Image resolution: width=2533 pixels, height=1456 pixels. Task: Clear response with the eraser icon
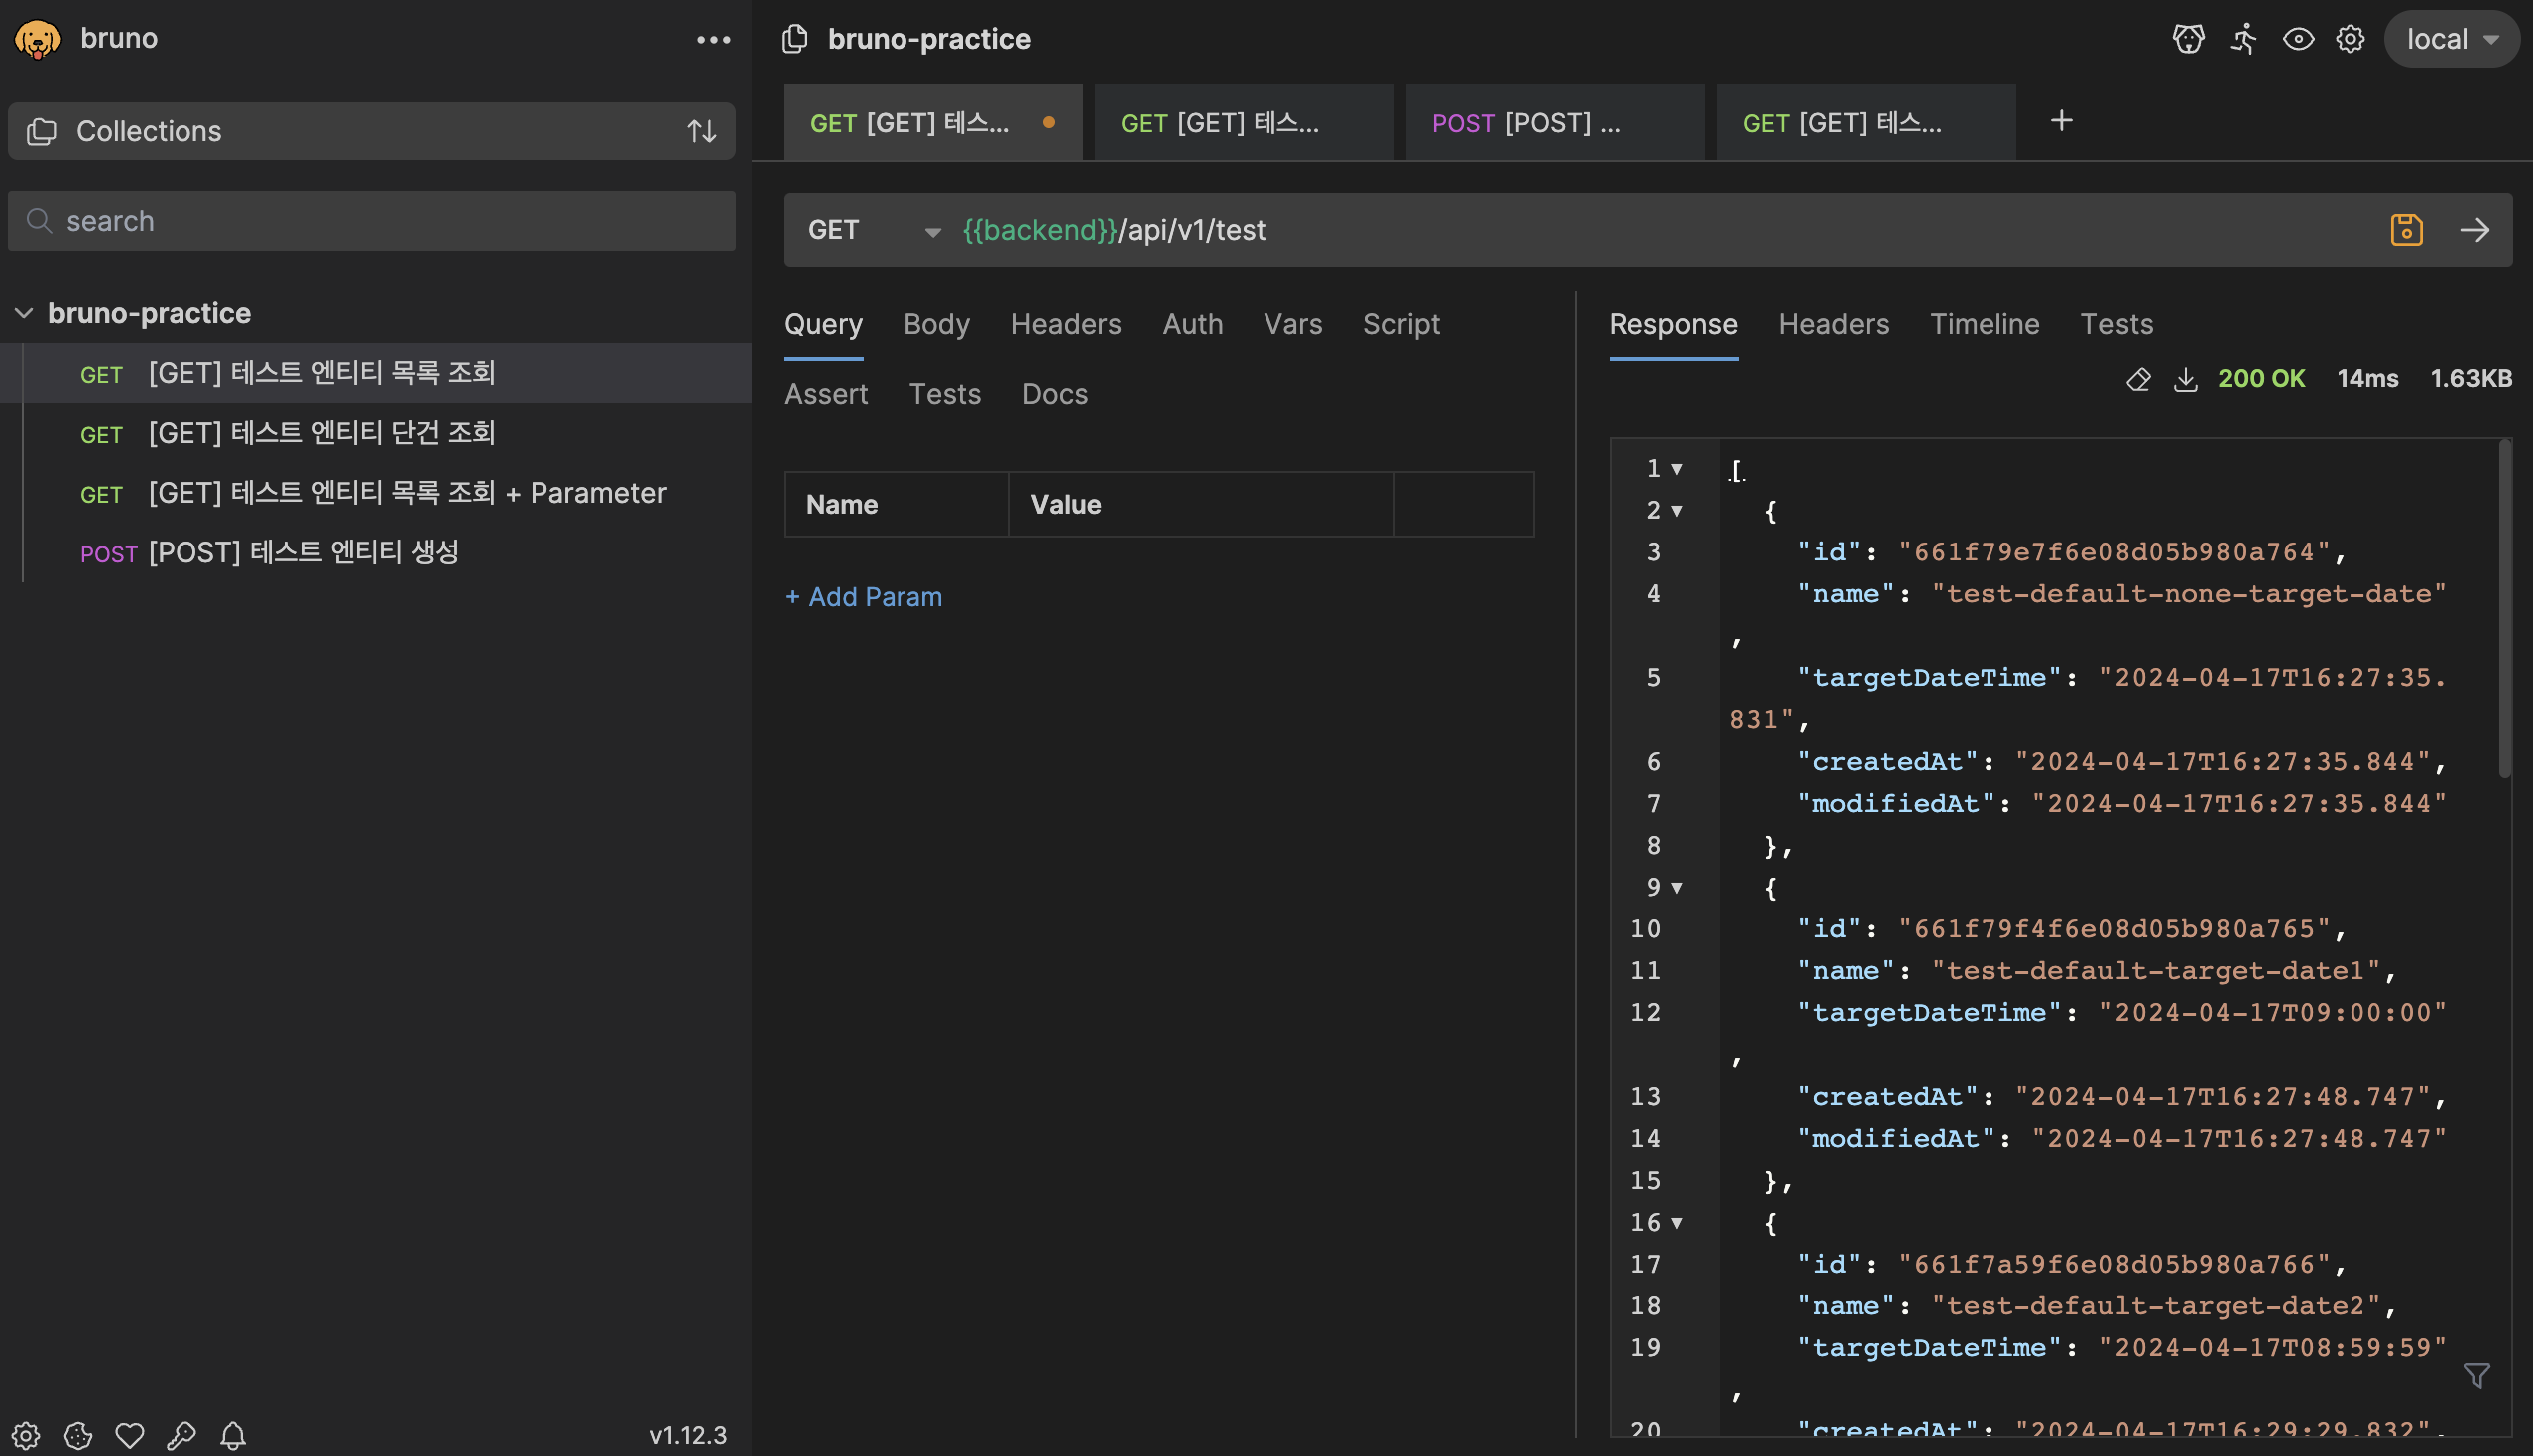click(2137, 379)
